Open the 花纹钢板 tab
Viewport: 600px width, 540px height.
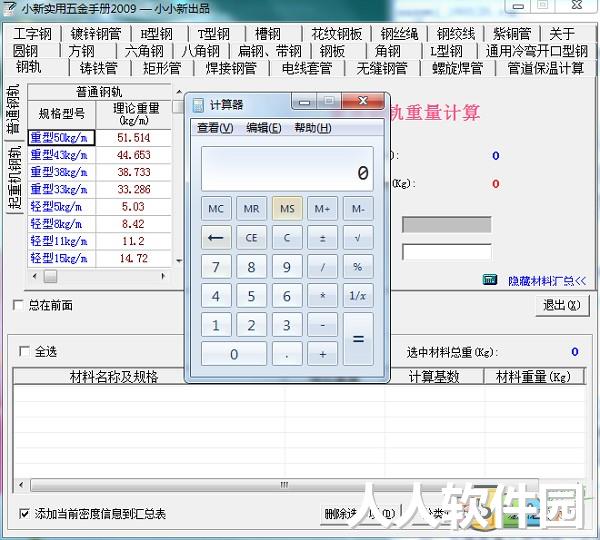337,34
